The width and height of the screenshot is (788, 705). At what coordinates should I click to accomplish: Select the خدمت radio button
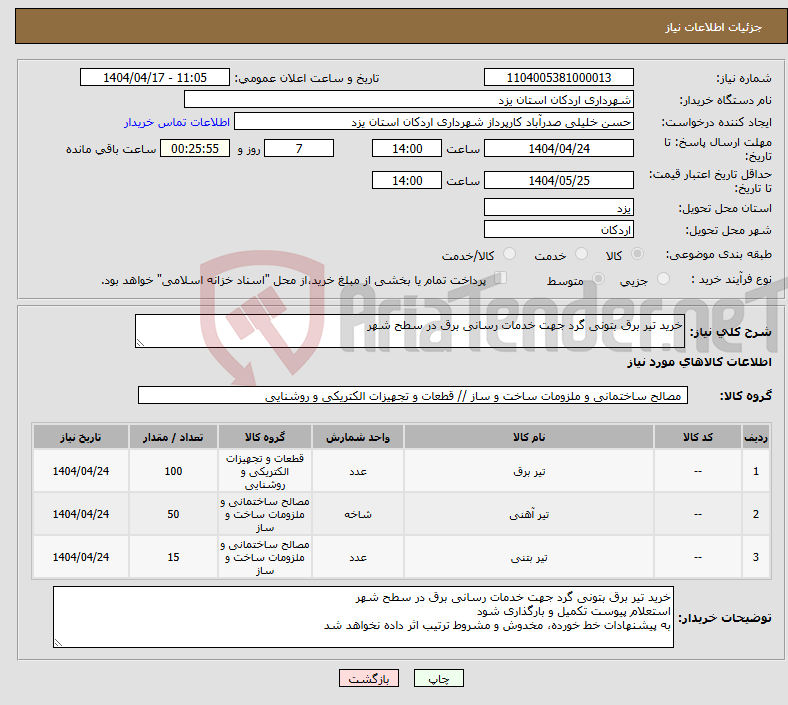(581, 254)
